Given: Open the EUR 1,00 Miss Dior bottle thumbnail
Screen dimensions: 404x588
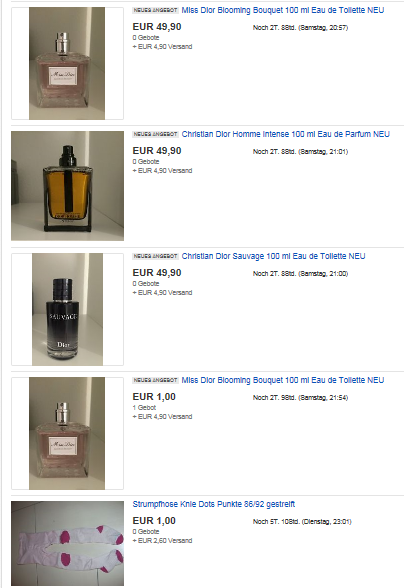Looking at the screenshot, I should coord(67,433).
